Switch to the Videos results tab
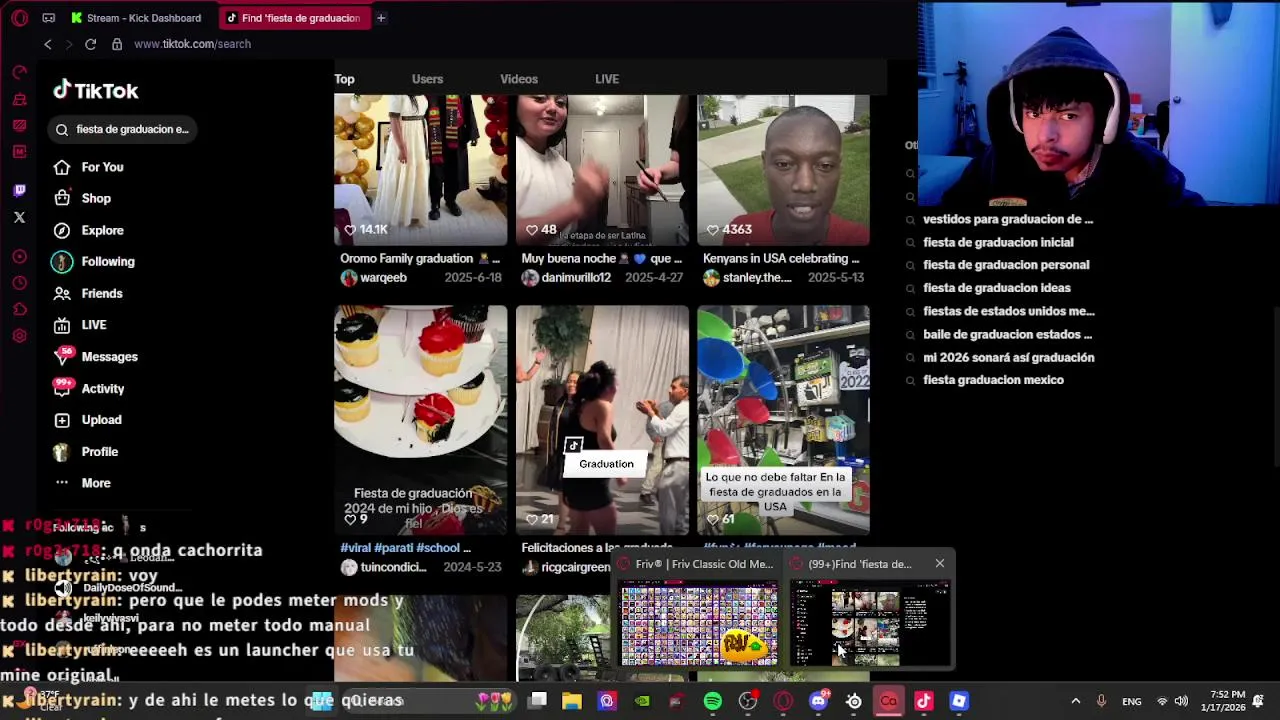 tap(519, 79)
